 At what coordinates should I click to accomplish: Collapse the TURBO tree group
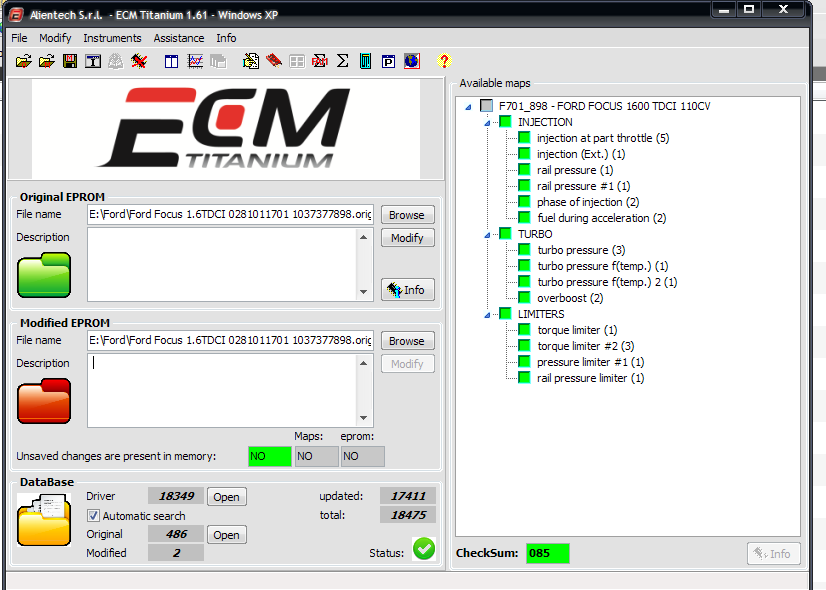[487, 235]
